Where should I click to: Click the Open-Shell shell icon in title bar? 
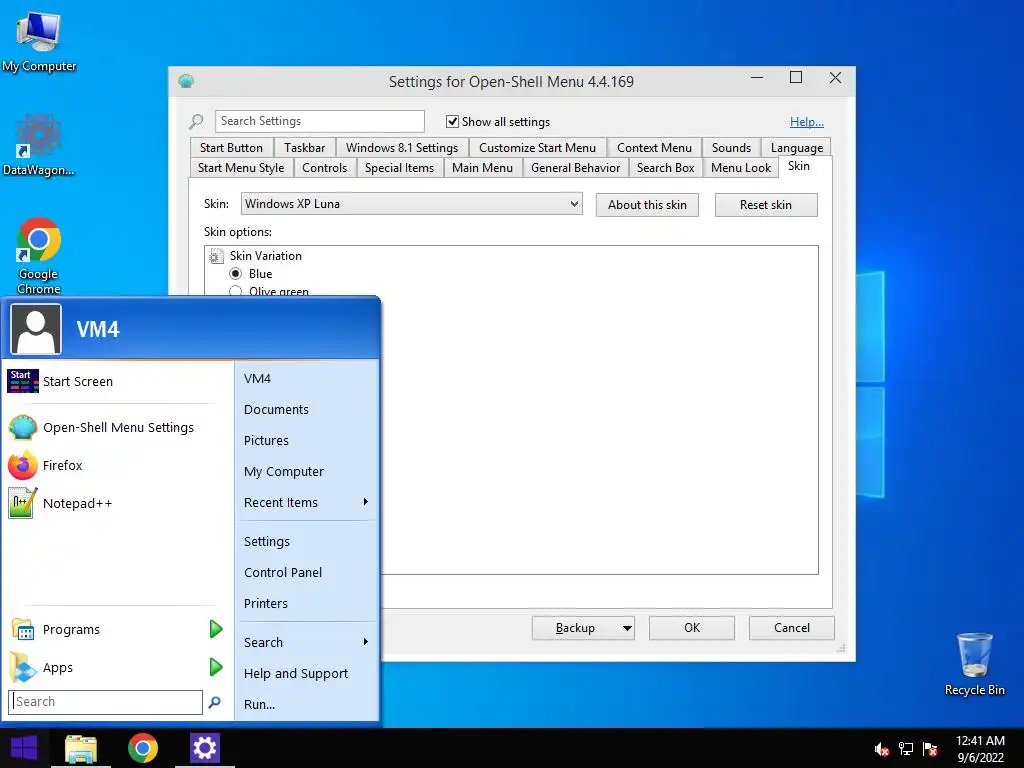(x=186, y=82)
